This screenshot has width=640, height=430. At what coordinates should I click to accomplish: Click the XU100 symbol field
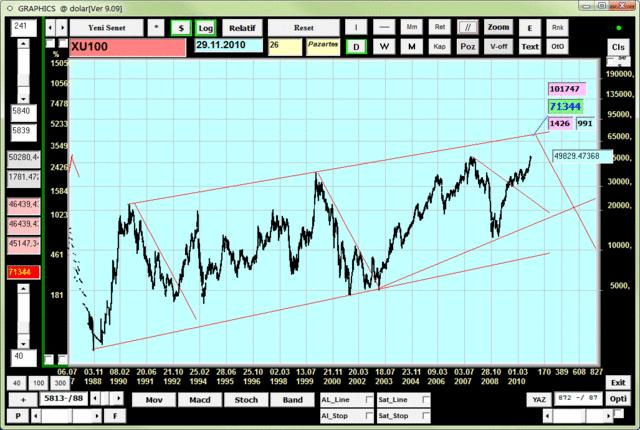click(x=127, y=47)
